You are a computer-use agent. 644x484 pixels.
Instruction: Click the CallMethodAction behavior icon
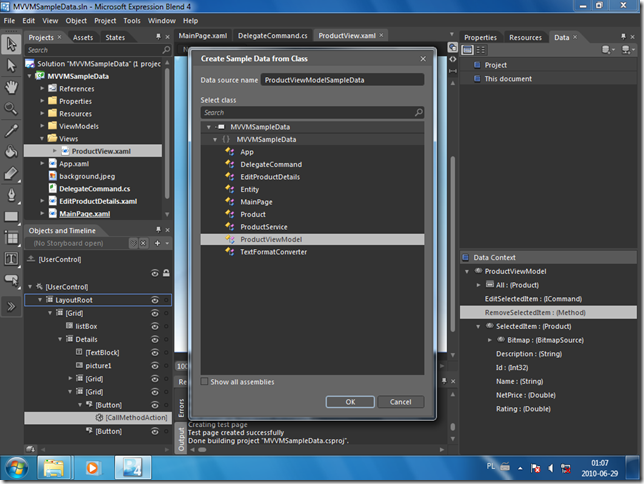coord(99,418)
